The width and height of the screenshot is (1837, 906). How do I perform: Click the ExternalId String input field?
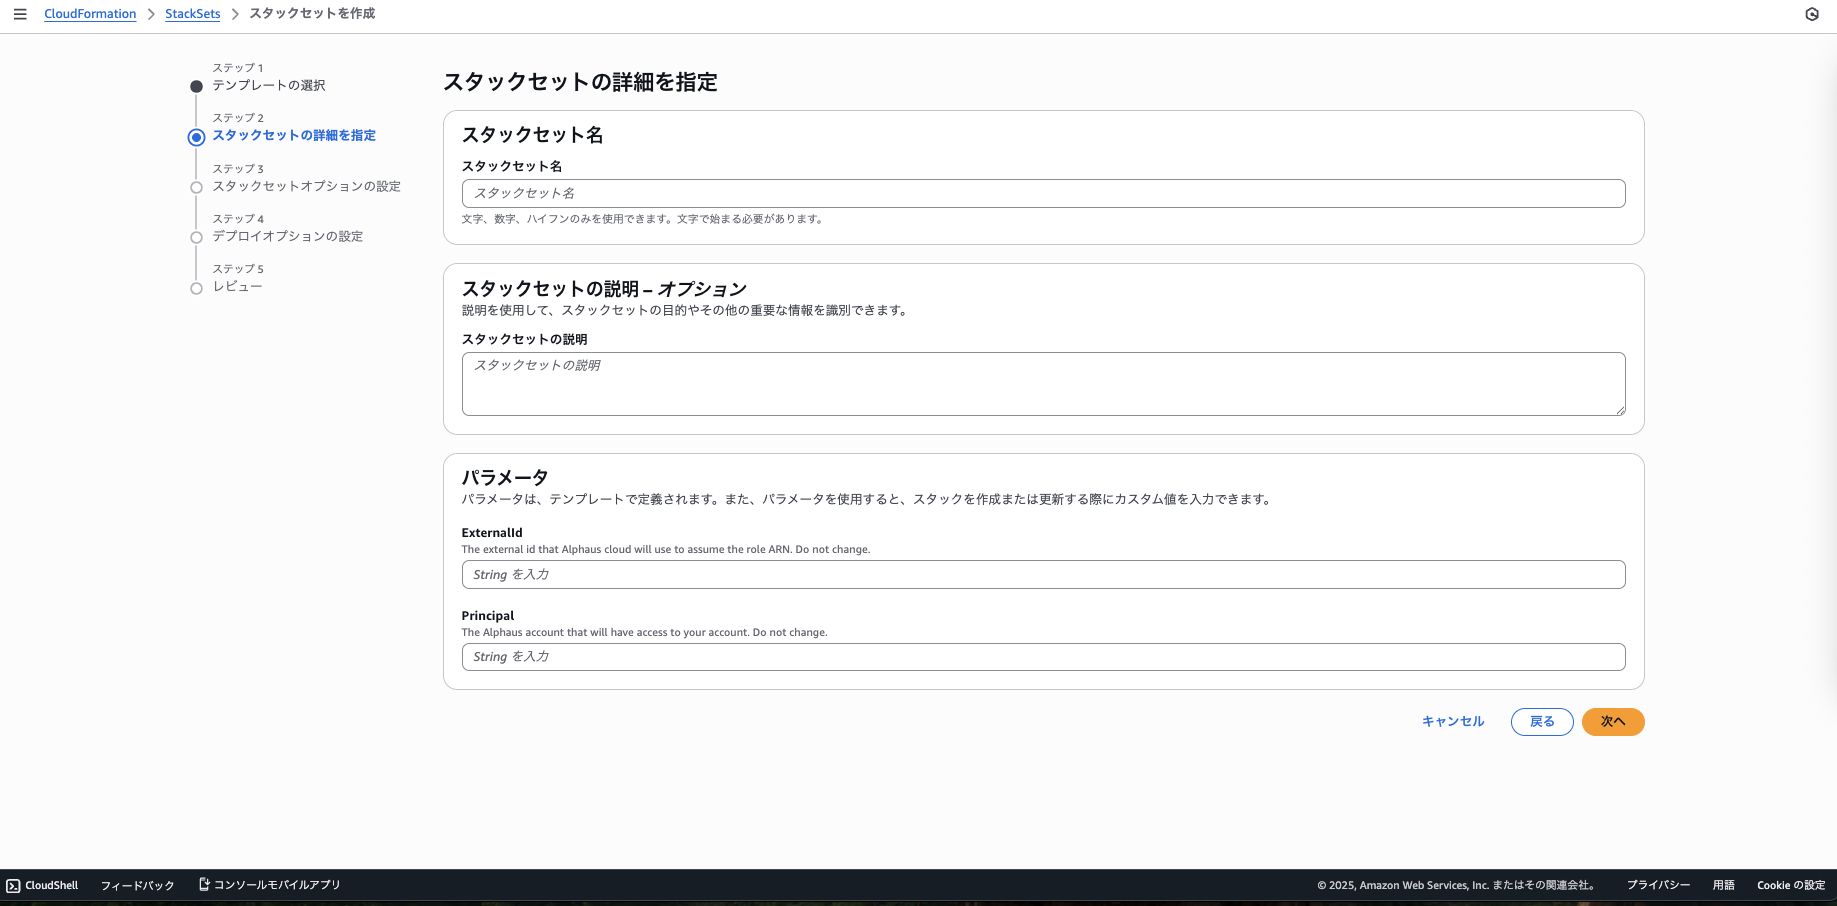tap(1042, 574)
